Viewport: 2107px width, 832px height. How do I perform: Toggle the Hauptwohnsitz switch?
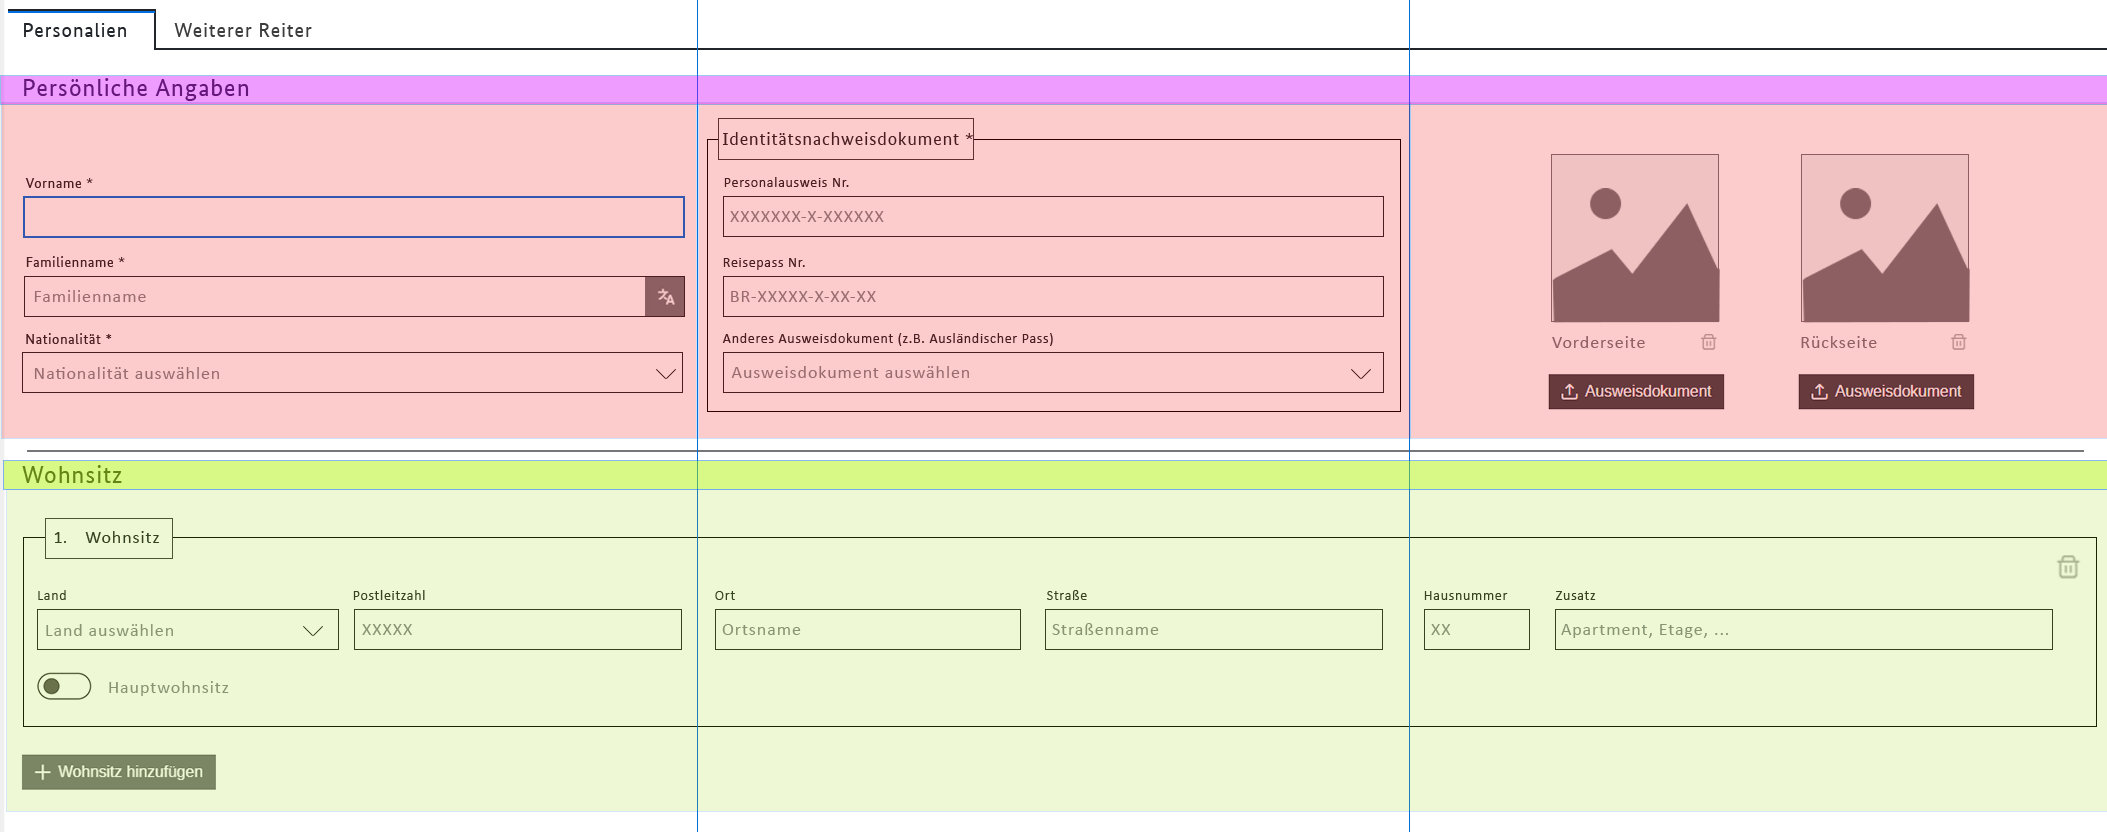[x=64, y=686]
